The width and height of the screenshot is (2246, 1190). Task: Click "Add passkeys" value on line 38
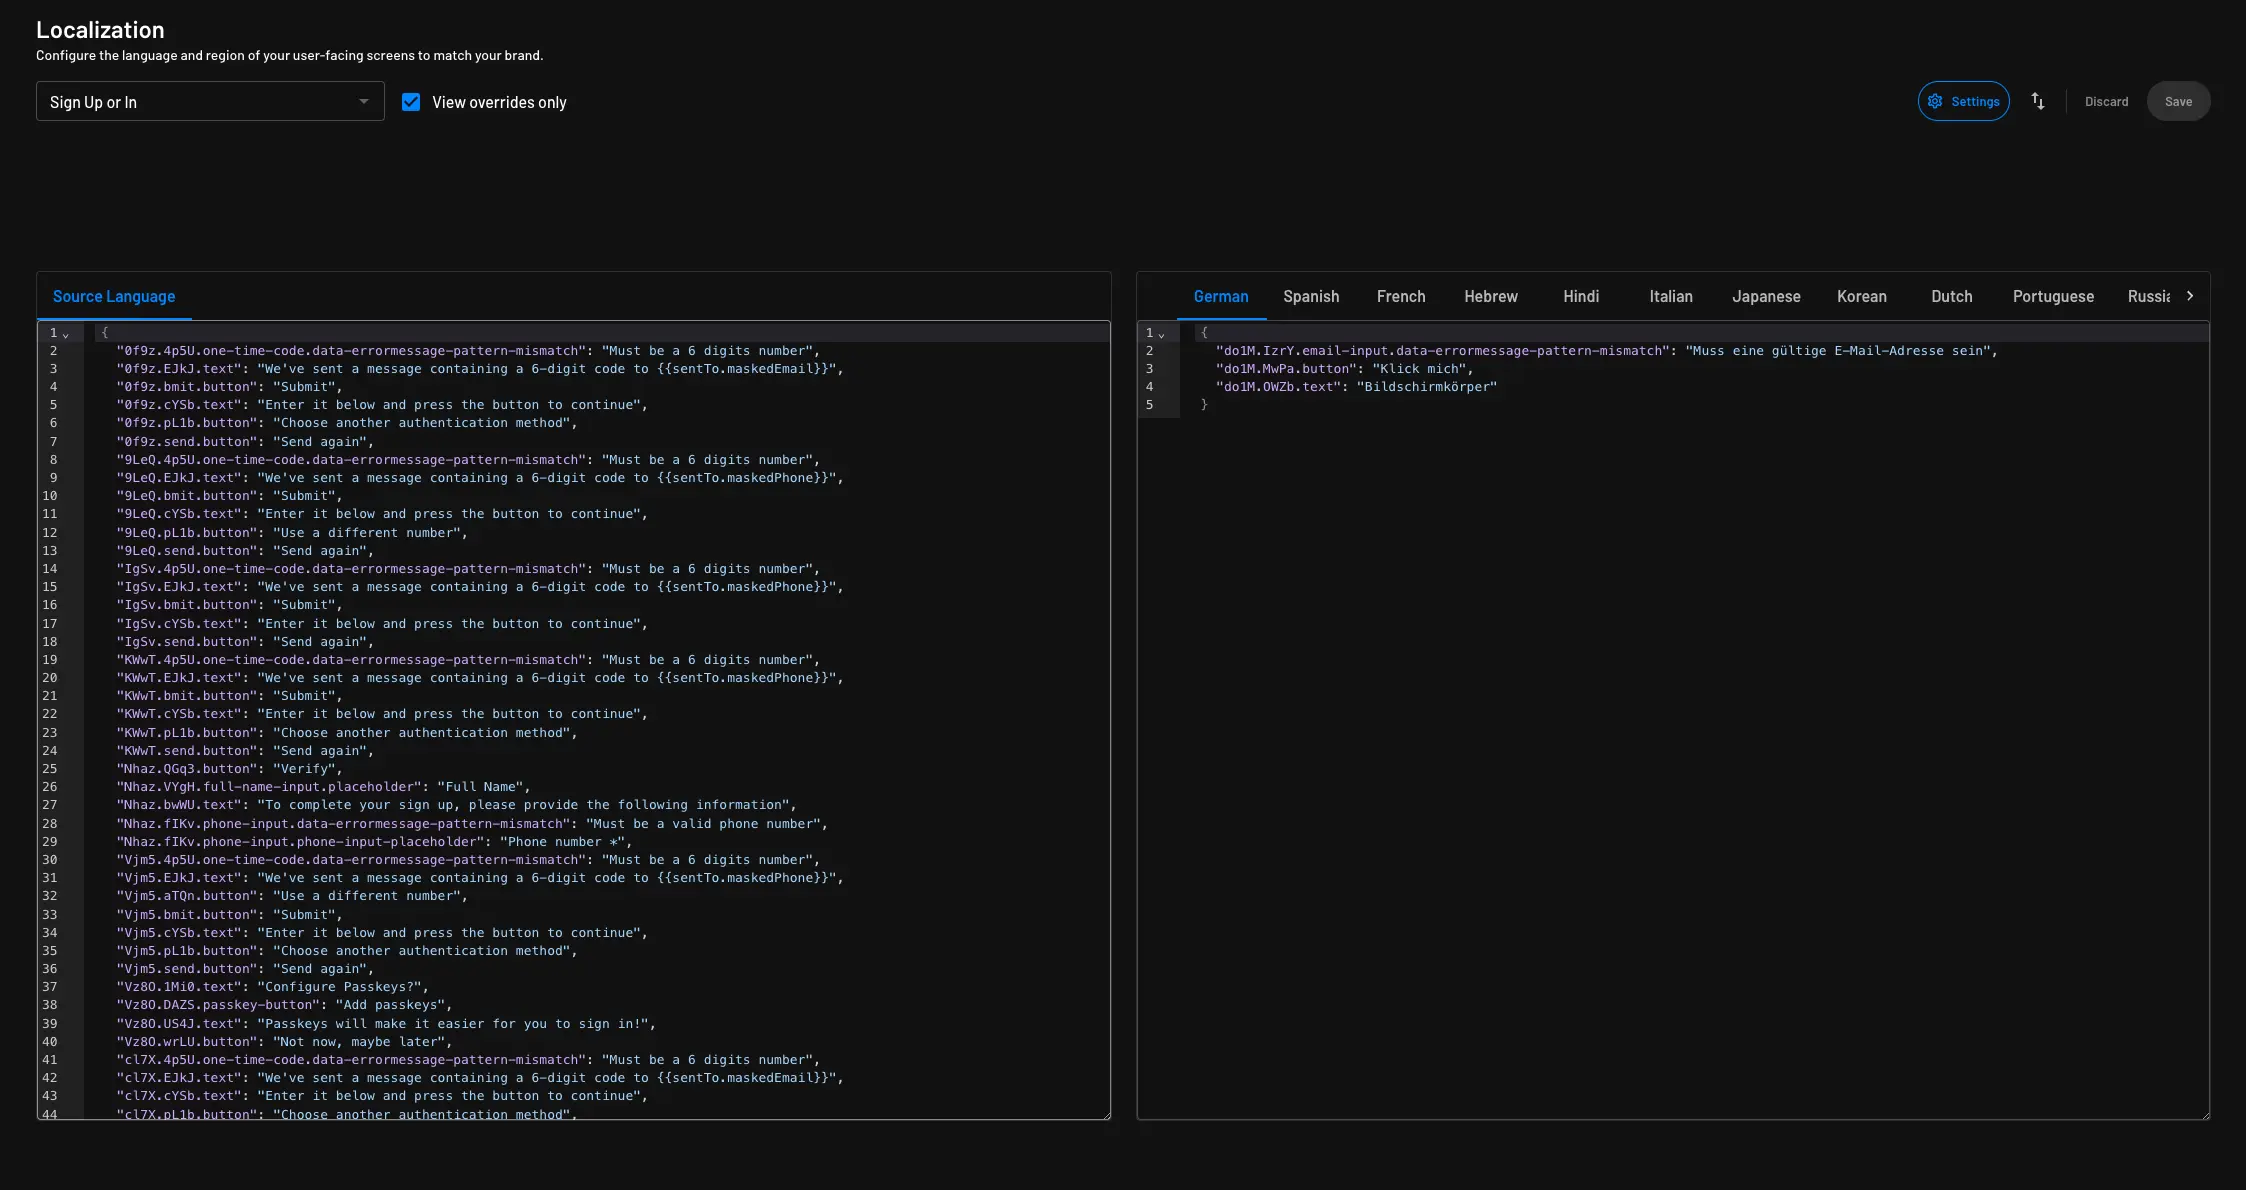click(x=390, y=1005)
